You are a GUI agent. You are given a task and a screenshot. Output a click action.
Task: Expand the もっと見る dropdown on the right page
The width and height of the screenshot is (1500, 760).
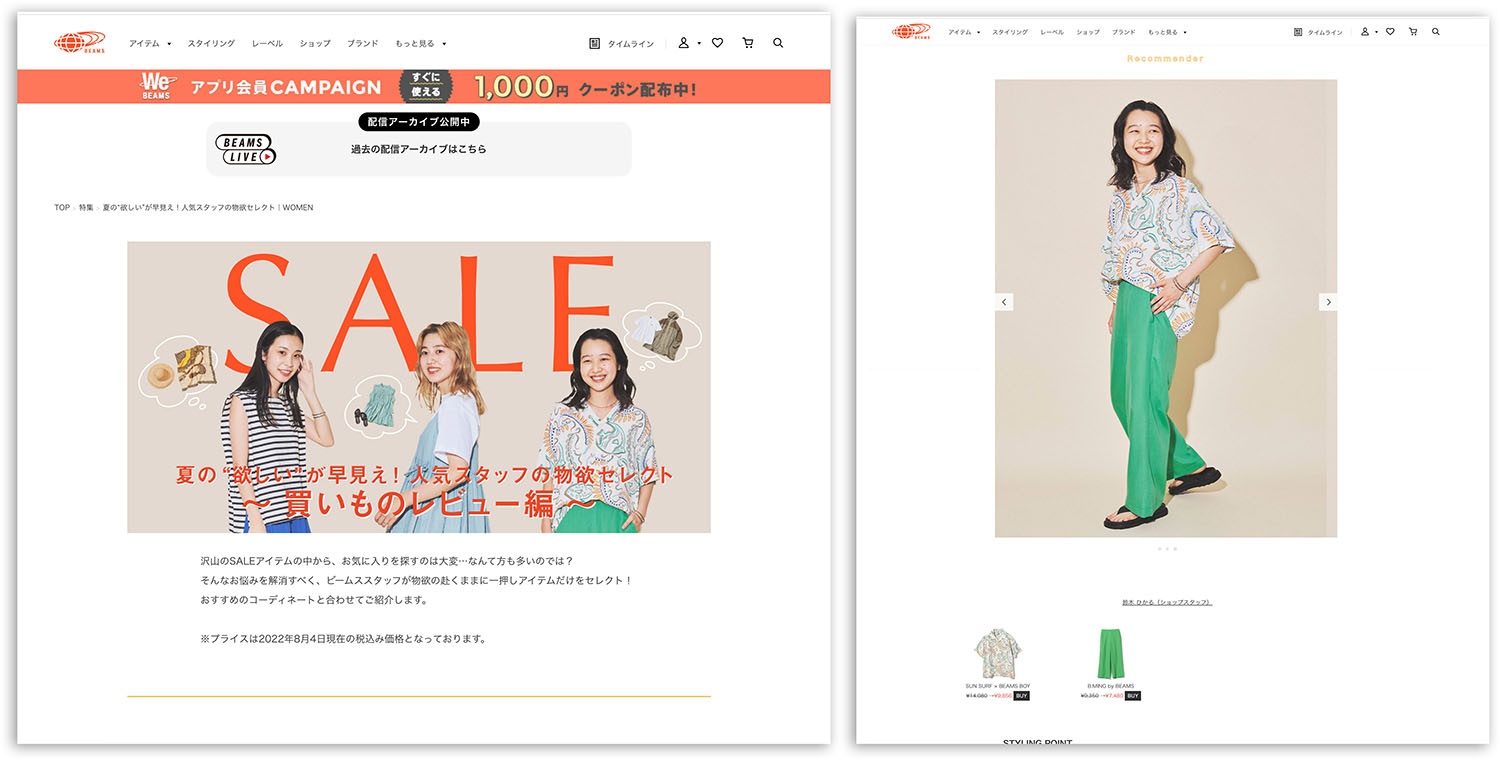click(1167, 32)
